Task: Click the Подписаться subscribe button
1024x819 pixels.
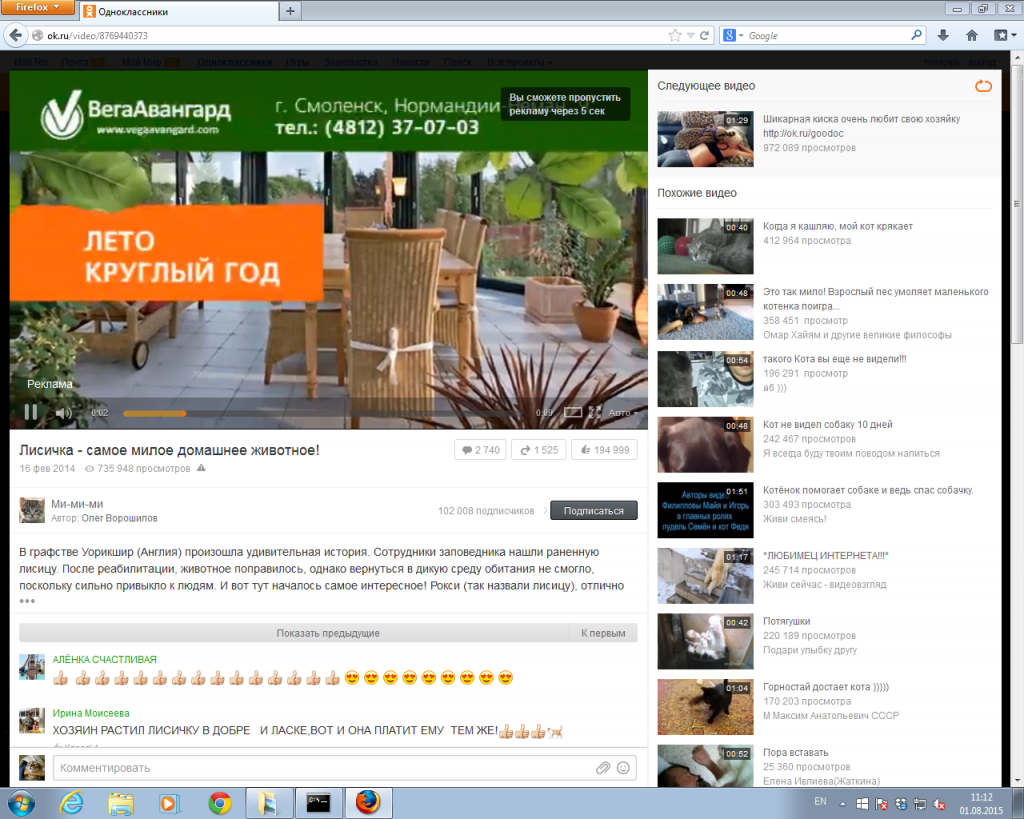Action: (x=594, y=511)
